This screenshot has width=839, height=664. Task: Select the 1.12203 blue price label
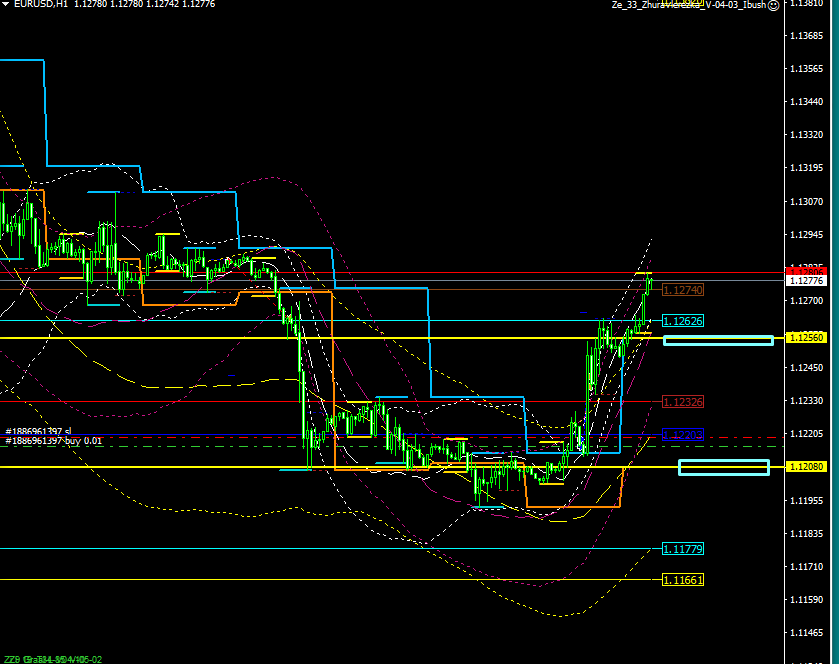tap(683, 435)
